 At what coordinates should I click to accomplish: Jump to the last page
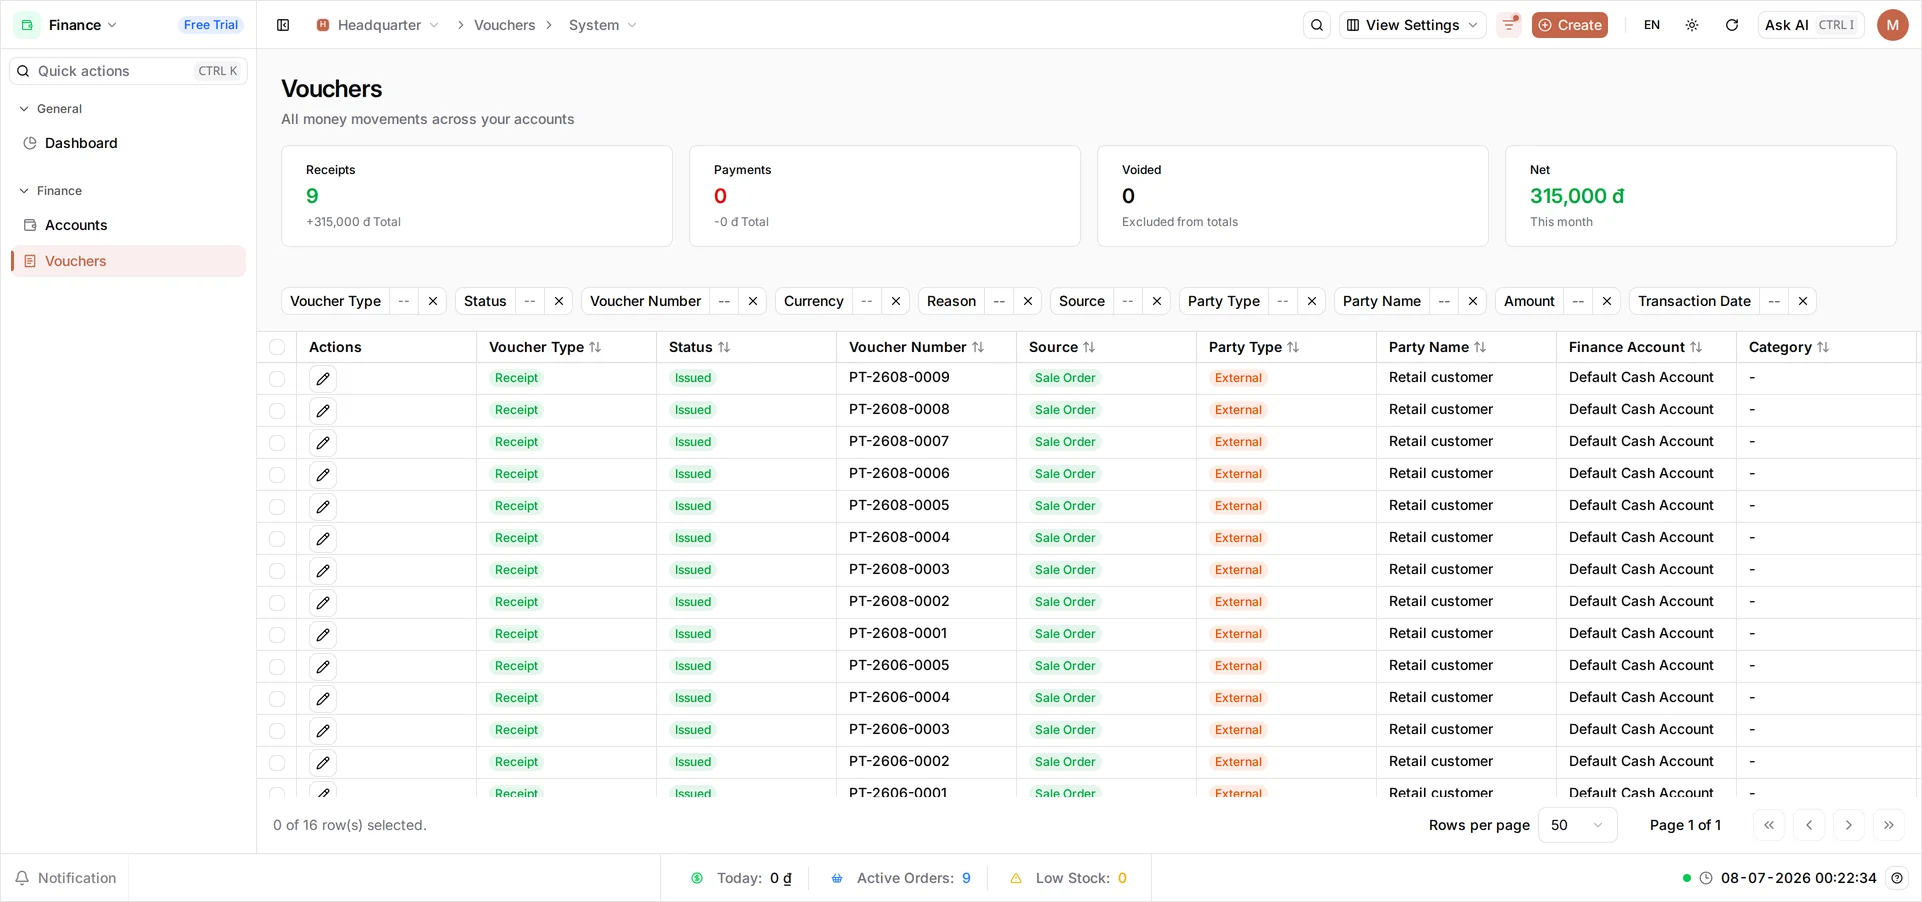[x=1889, y=825]
